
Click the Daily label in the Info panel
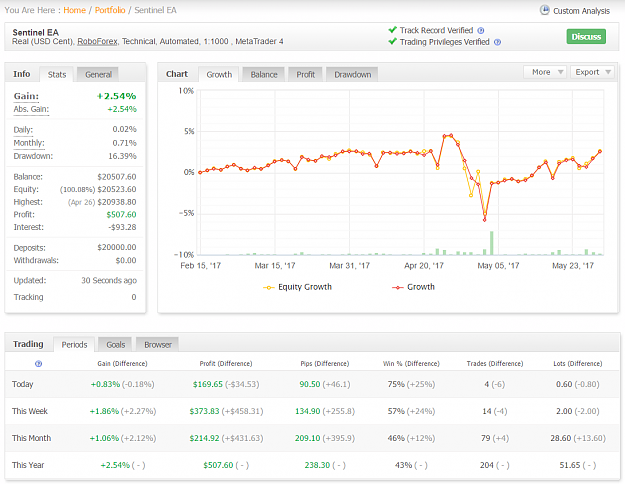click(23, 130)
